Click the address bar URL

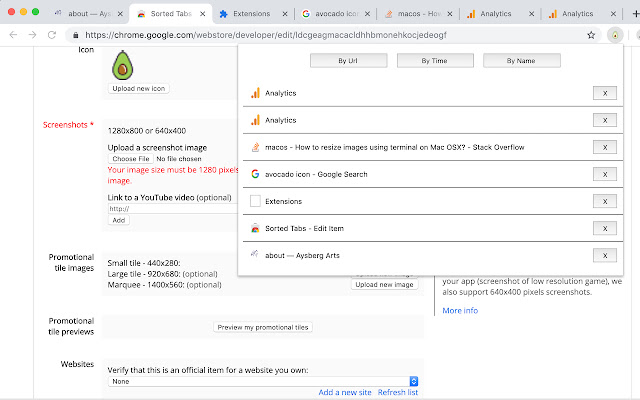coord(266,35)
